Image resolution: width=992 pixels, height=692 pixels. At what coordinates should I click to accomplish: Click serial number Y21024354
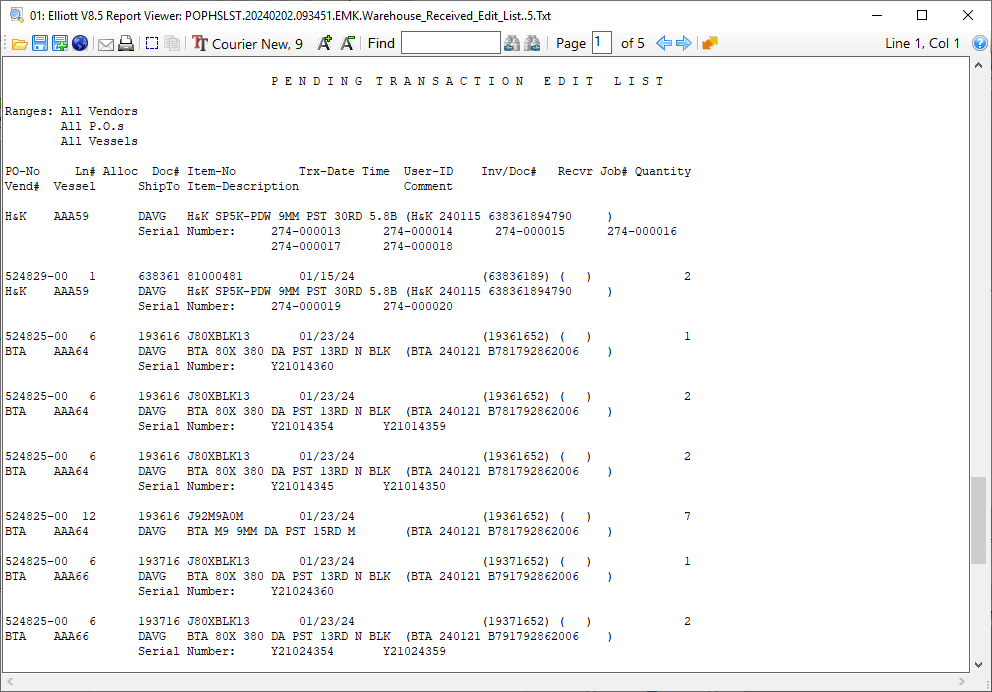[x=302, y=652]
